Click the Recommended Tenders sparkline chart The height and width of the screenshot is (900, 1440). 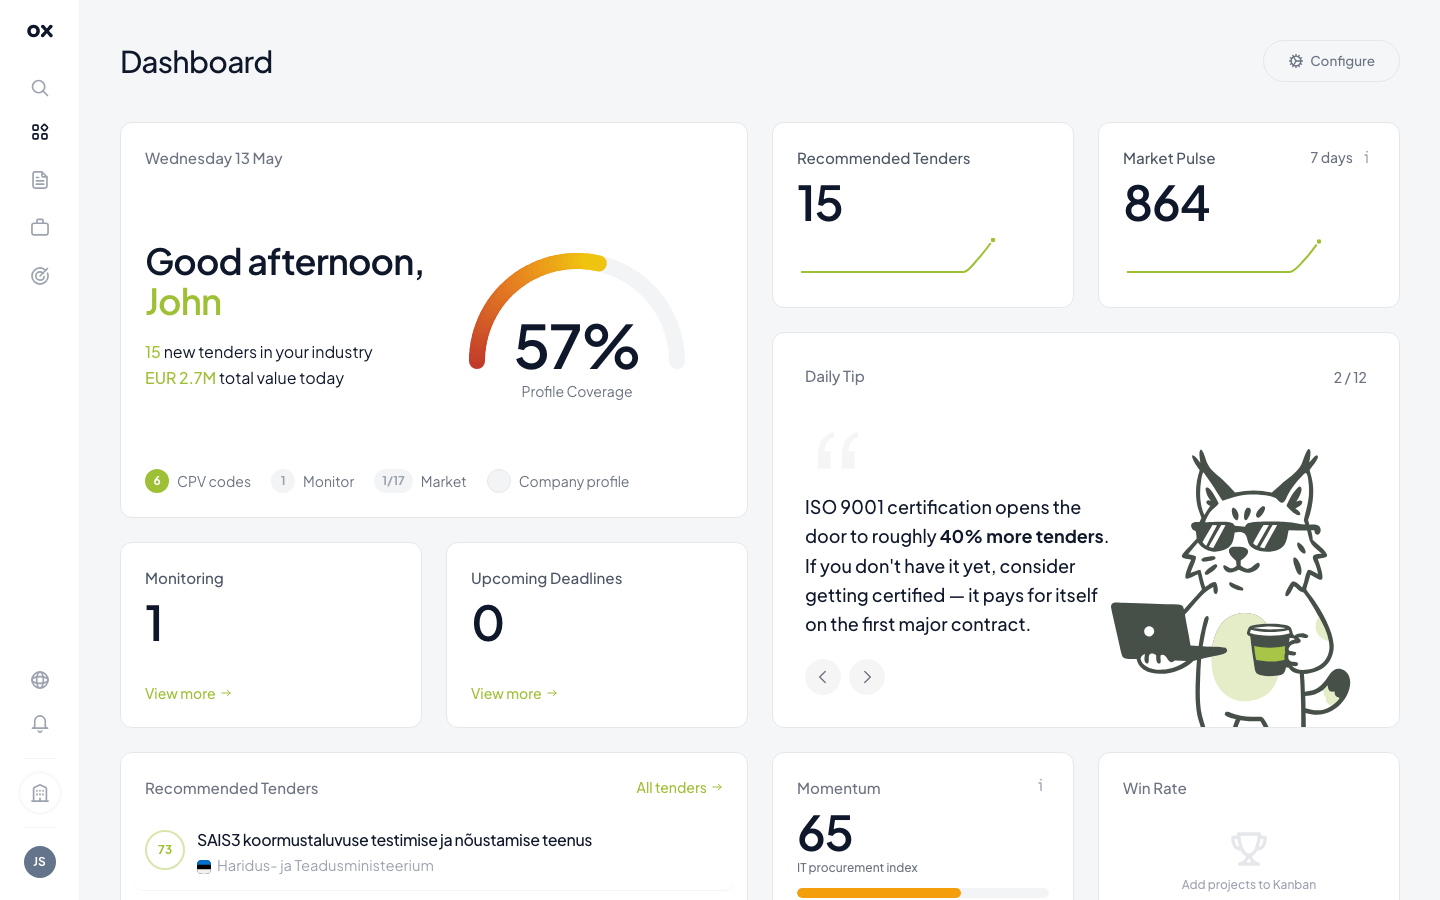(898, 256)
